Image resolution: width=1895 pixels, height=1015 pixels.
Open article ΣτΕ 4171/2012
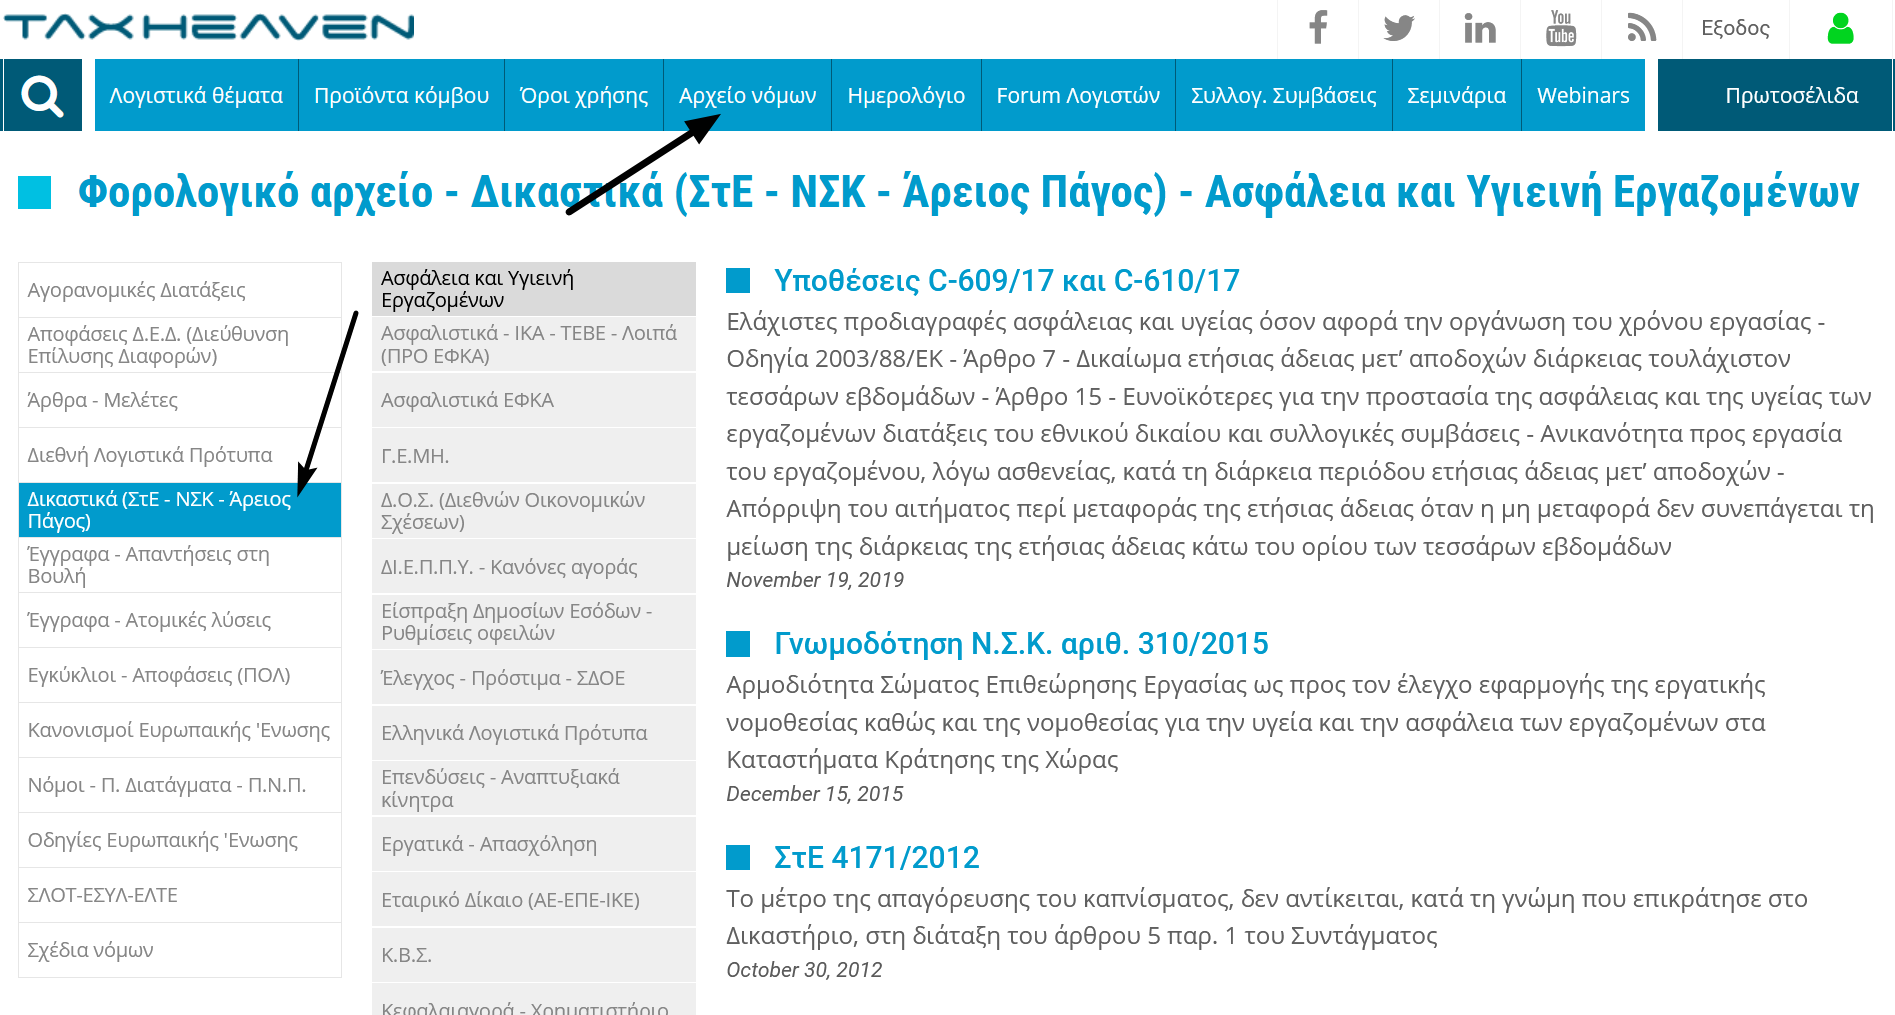tap(876, 858)
